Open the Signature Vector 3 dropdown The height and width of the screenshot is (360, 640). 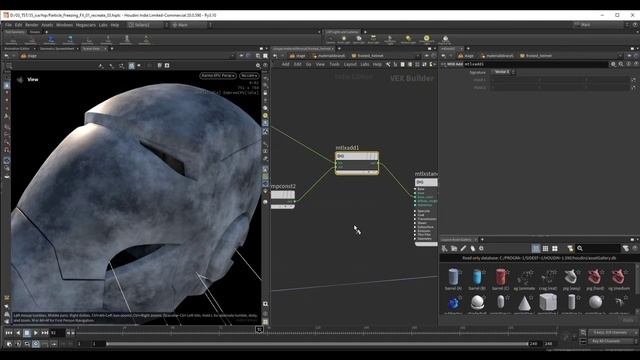coord(503,72)
